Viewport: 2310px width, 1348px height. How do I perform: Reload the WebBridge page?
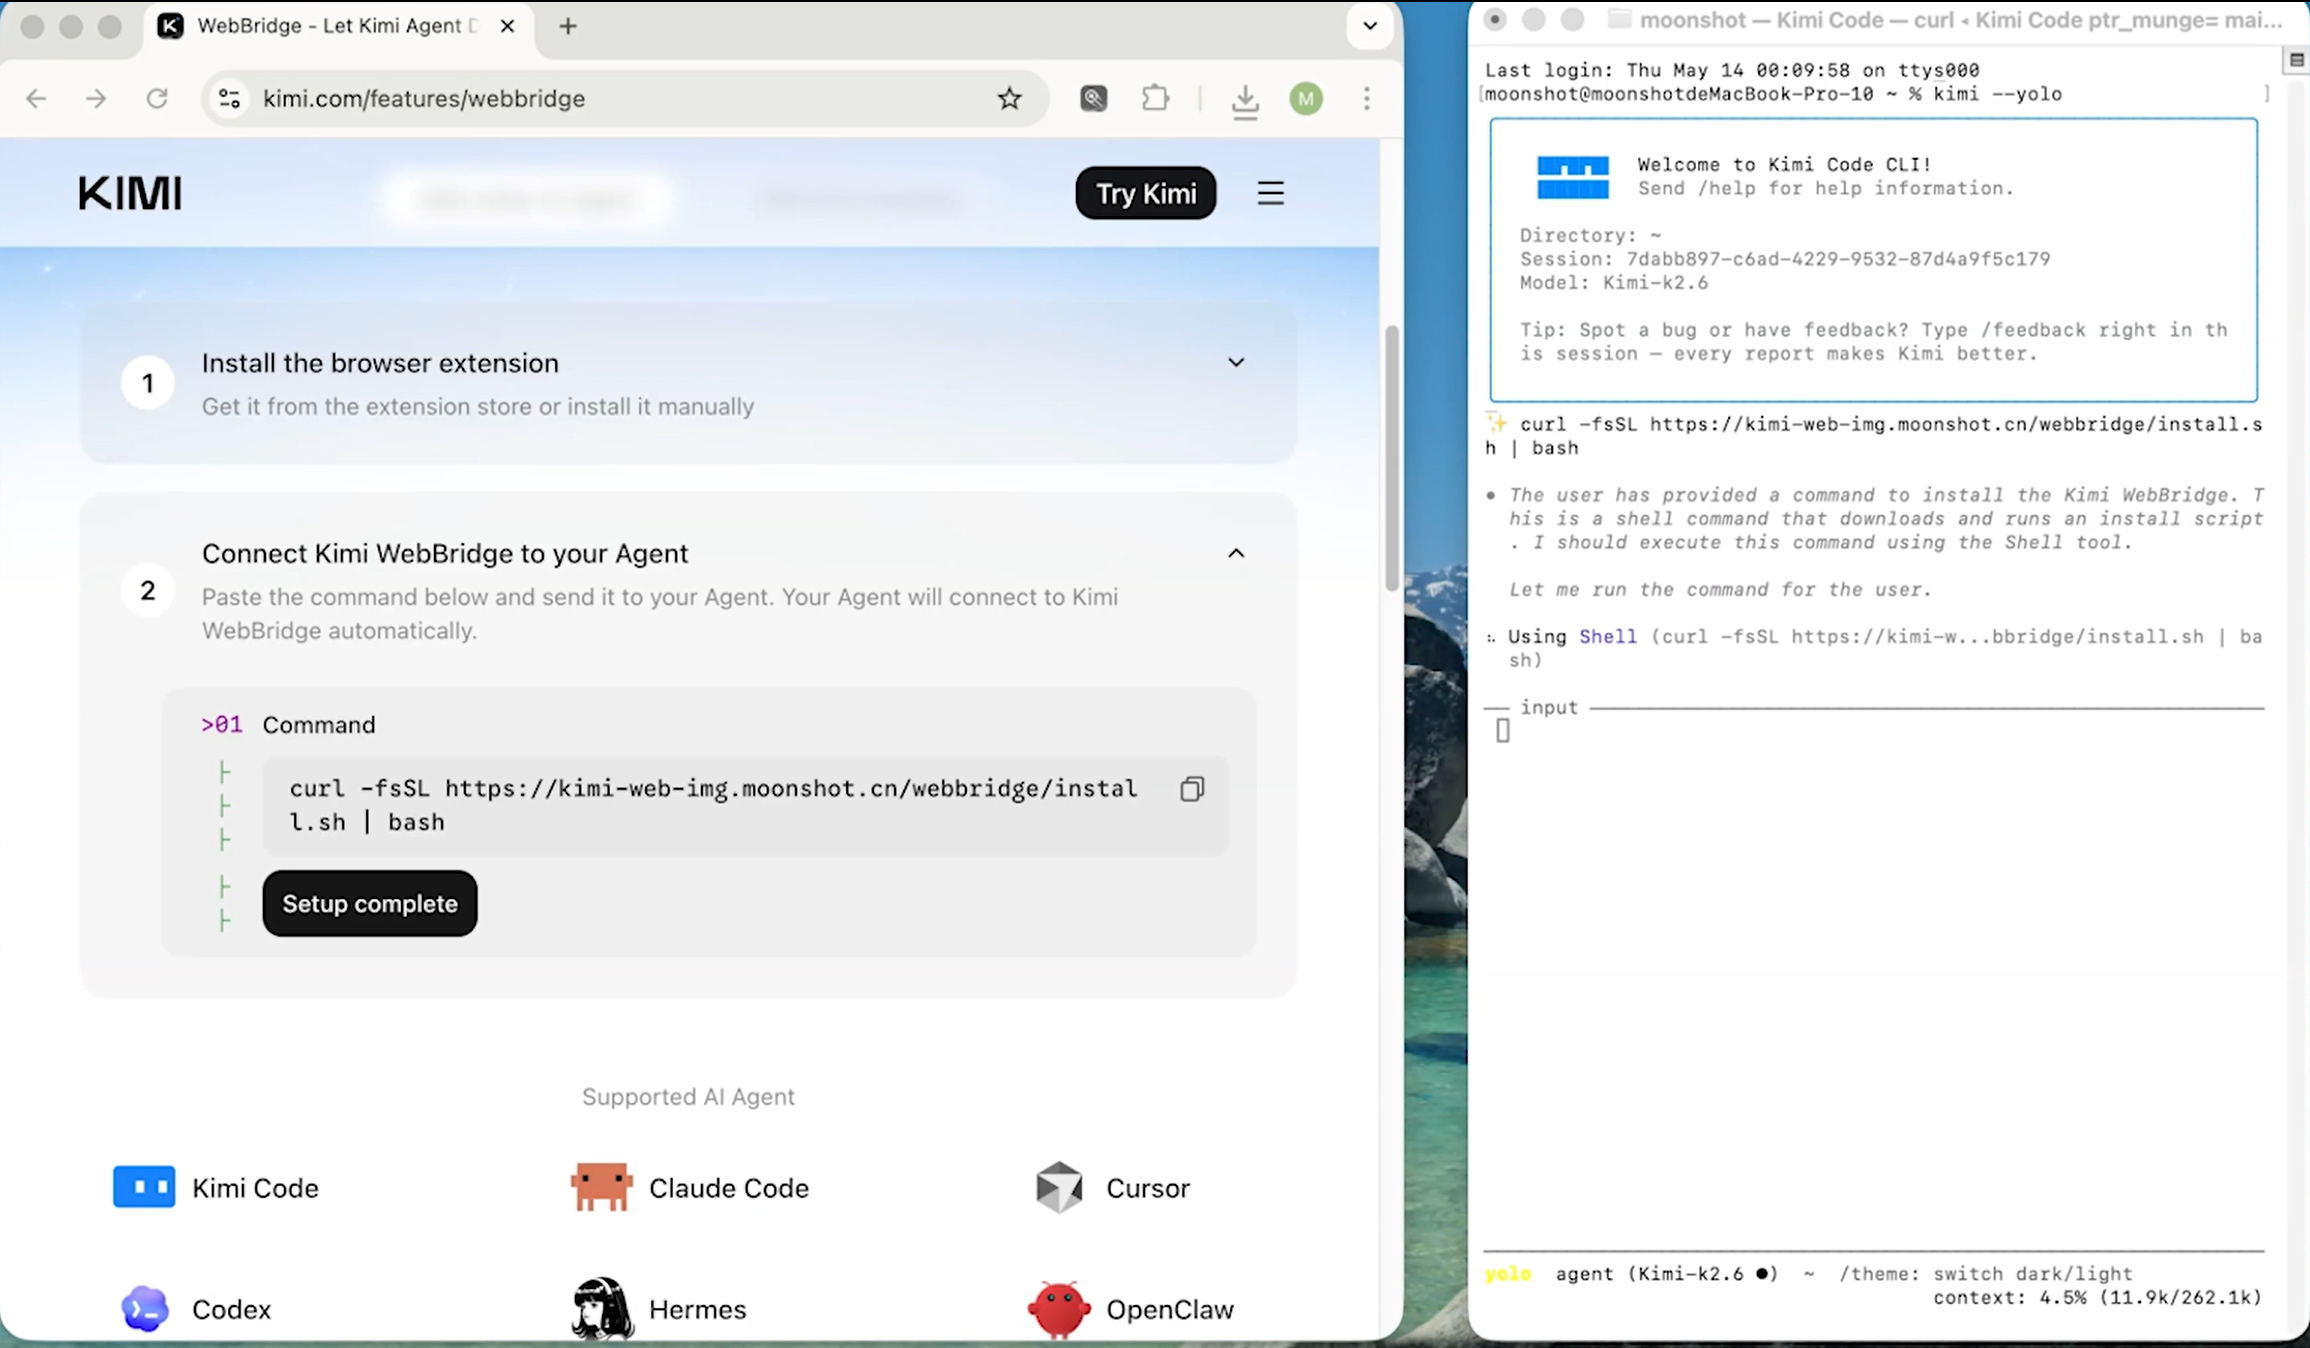(x=157, y=98)
